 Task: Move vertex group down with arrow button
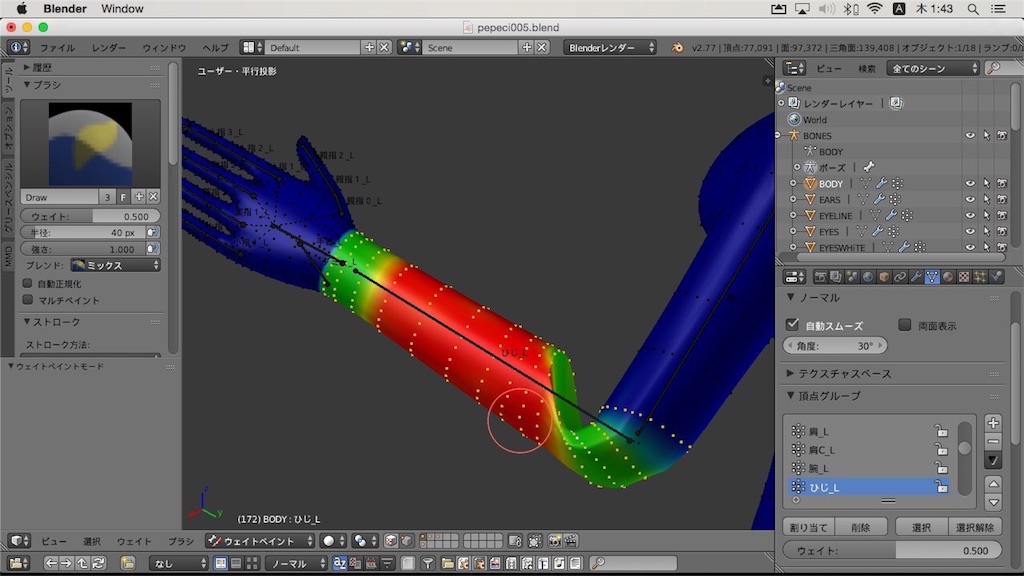993,502
